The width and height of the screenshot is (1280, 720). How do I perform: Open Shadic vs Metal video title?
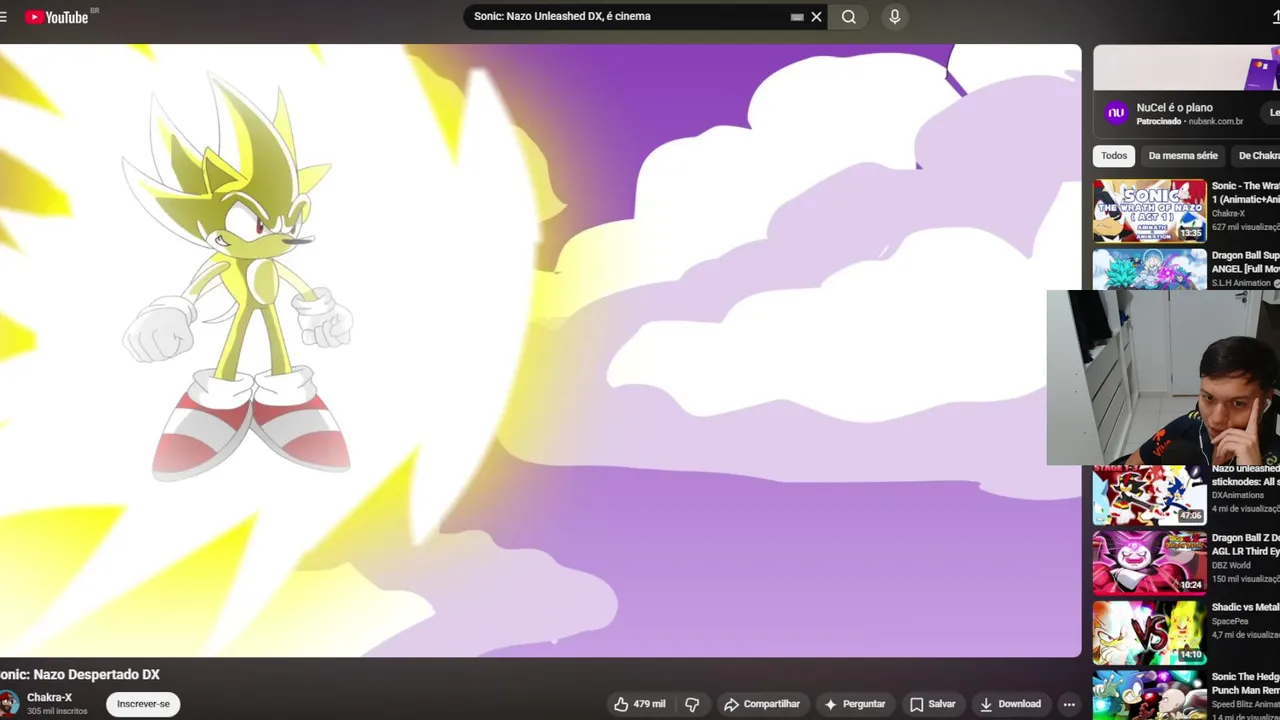point(1245,607)
